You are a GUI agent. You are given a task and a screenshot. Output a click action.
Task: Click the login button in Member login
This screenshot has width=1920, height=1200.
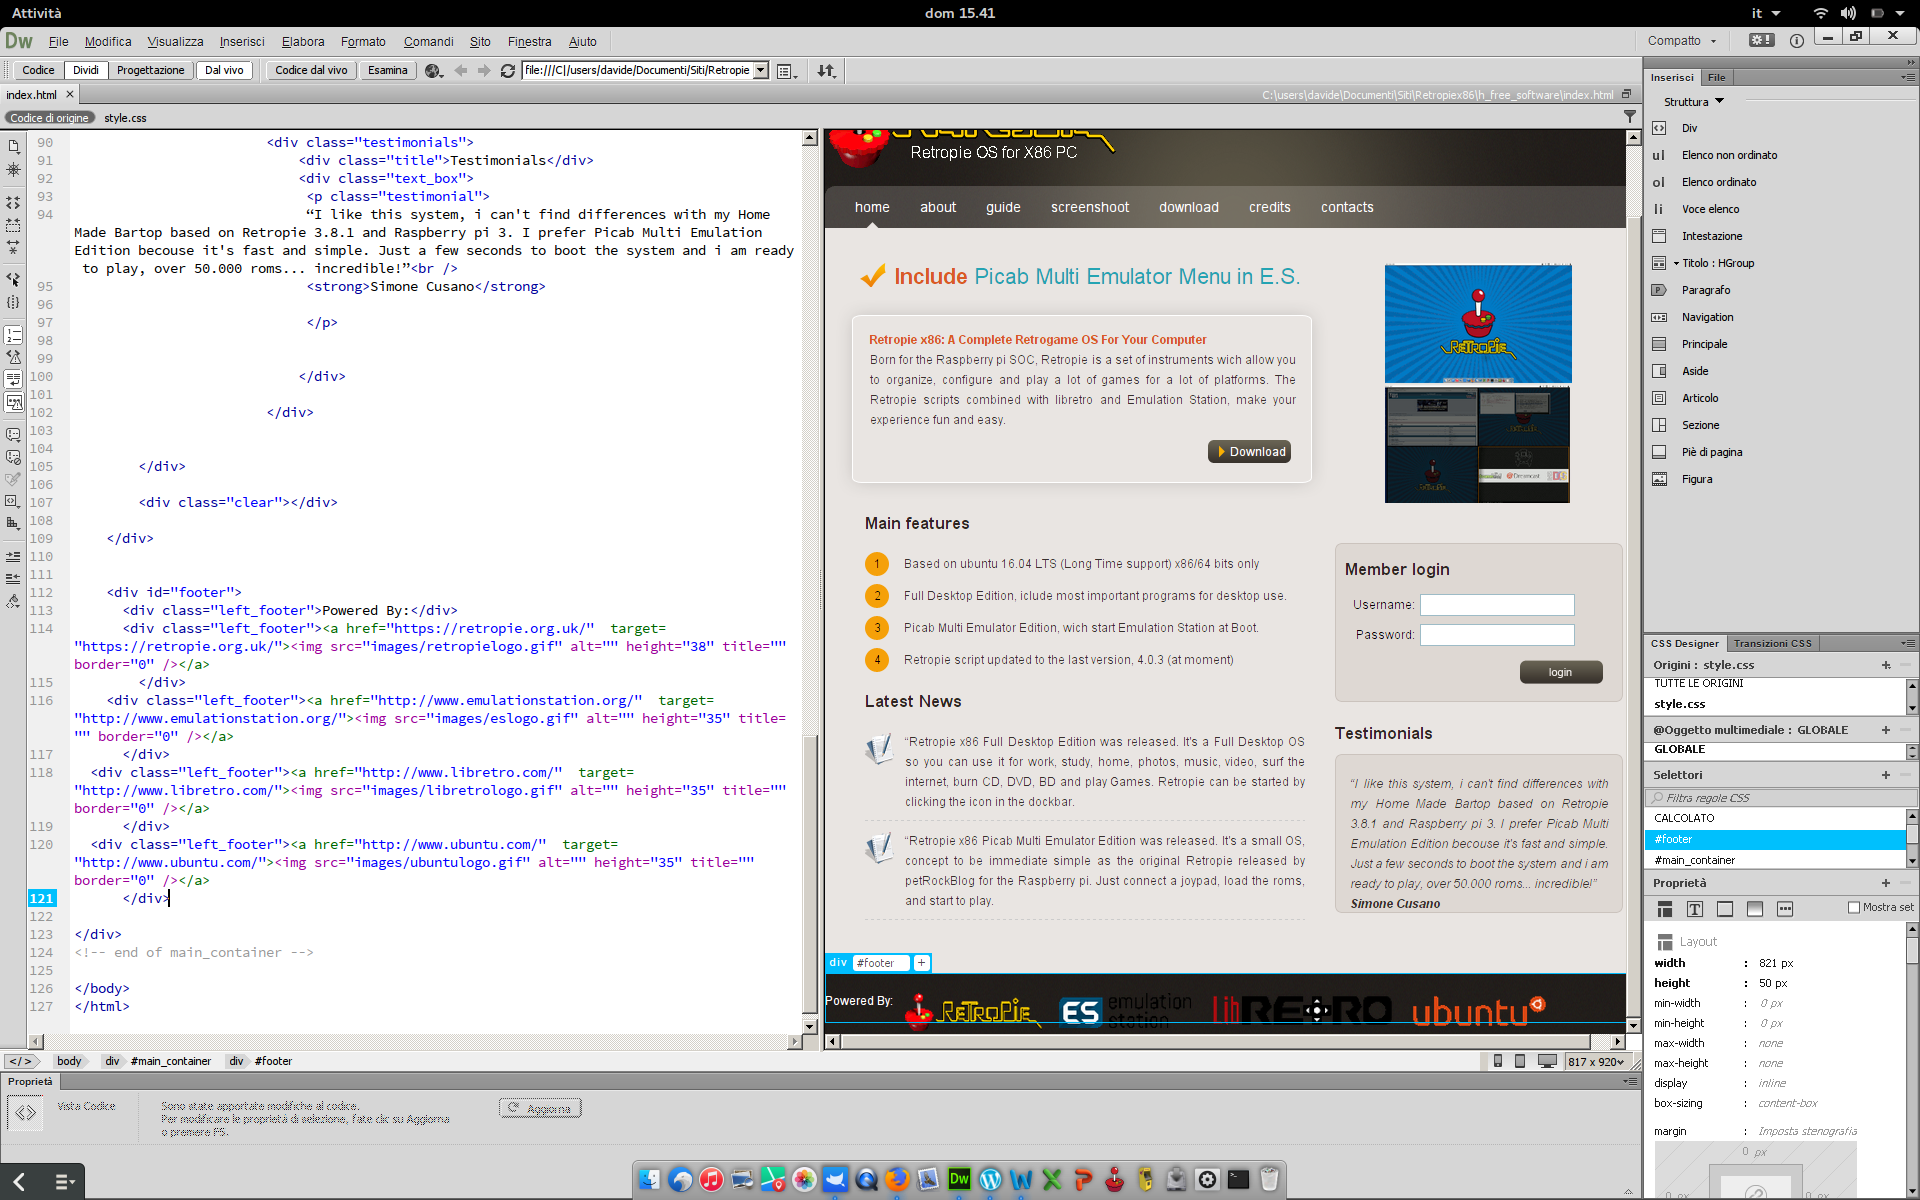pyautogui.click(x=1561, y=672)
